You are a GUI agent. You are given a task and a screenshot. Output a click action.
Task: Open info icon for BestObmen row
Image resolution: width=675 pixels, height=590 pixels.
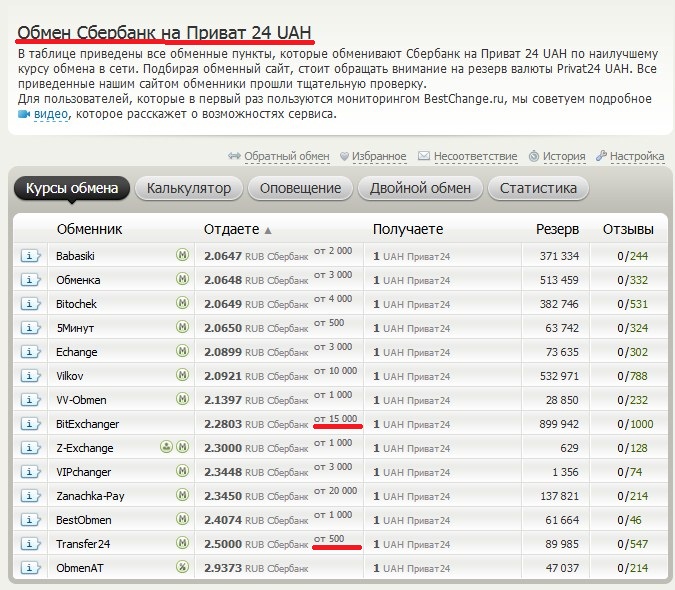30,520
